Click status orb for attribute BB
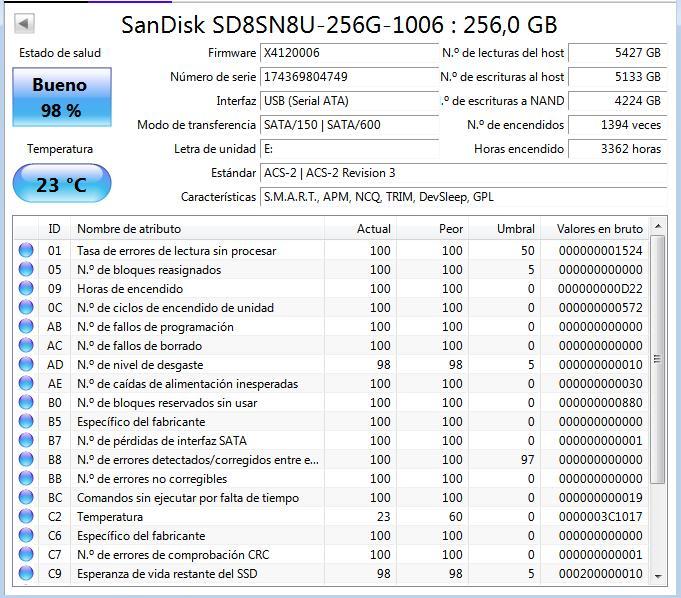The image size is (681, 598). pos(26,479)
